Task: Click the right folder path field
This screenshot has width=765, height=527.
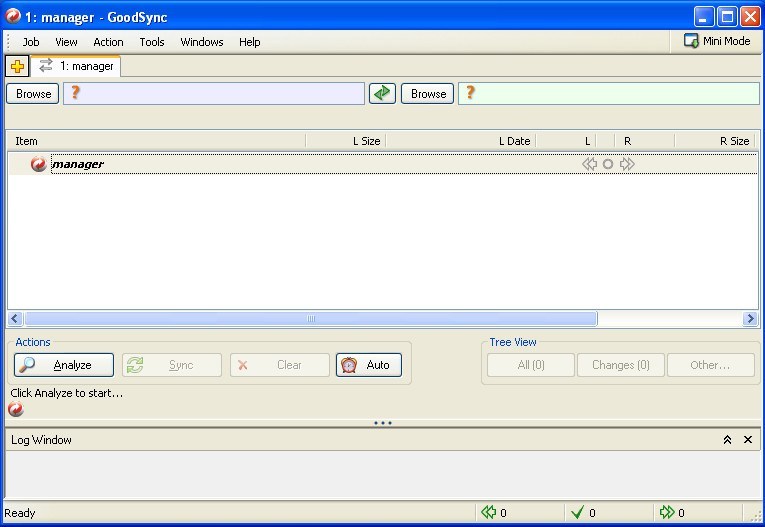Action: pos(609,93)
